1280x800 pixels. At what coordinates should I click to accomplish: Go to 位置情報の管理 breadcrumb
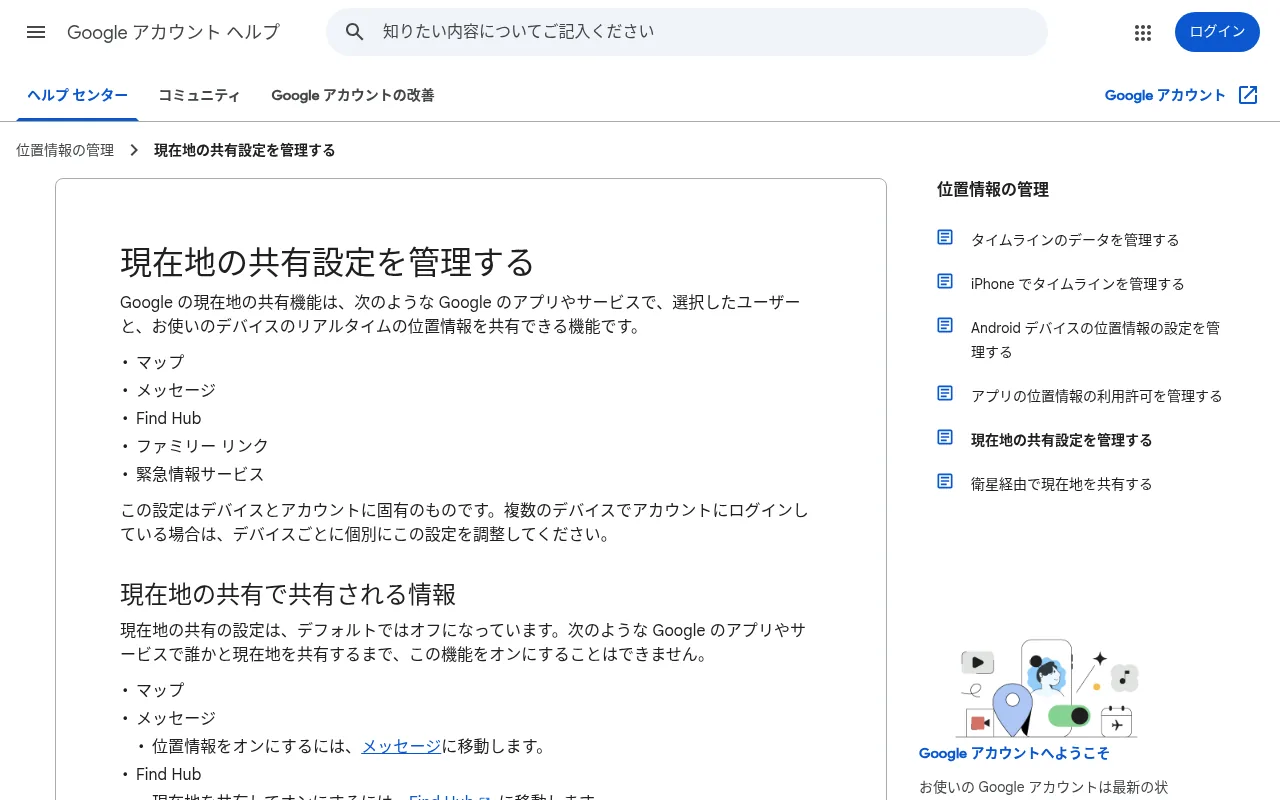(65, 150)
